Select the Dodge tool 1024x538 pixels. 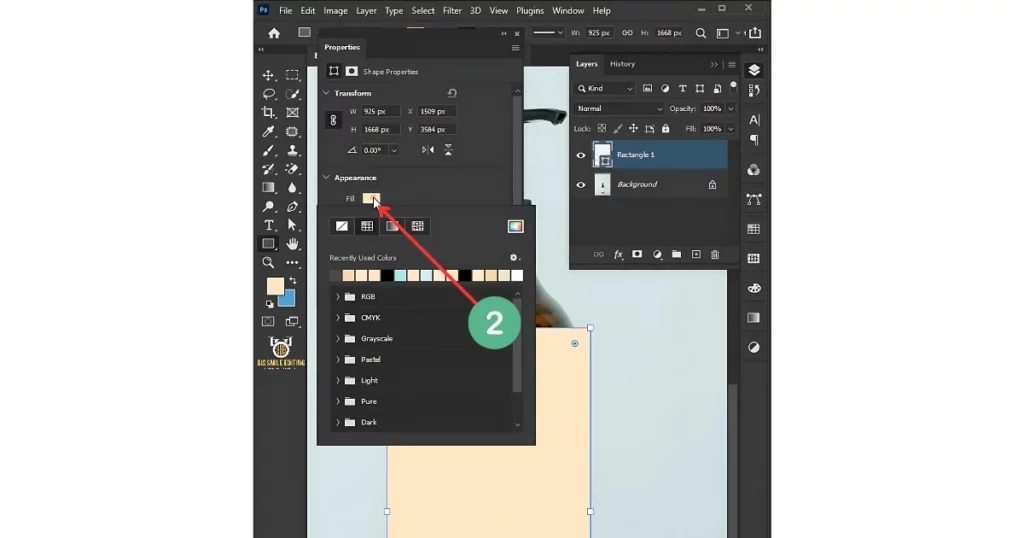click(x=268, y=207)
